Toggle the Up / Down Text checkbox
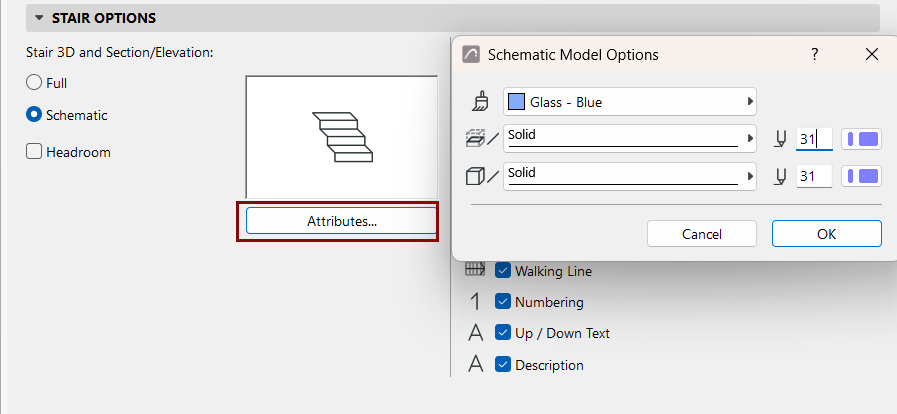Image resolution: width=897 pixels, height=414 pixels. pos(503,333)
